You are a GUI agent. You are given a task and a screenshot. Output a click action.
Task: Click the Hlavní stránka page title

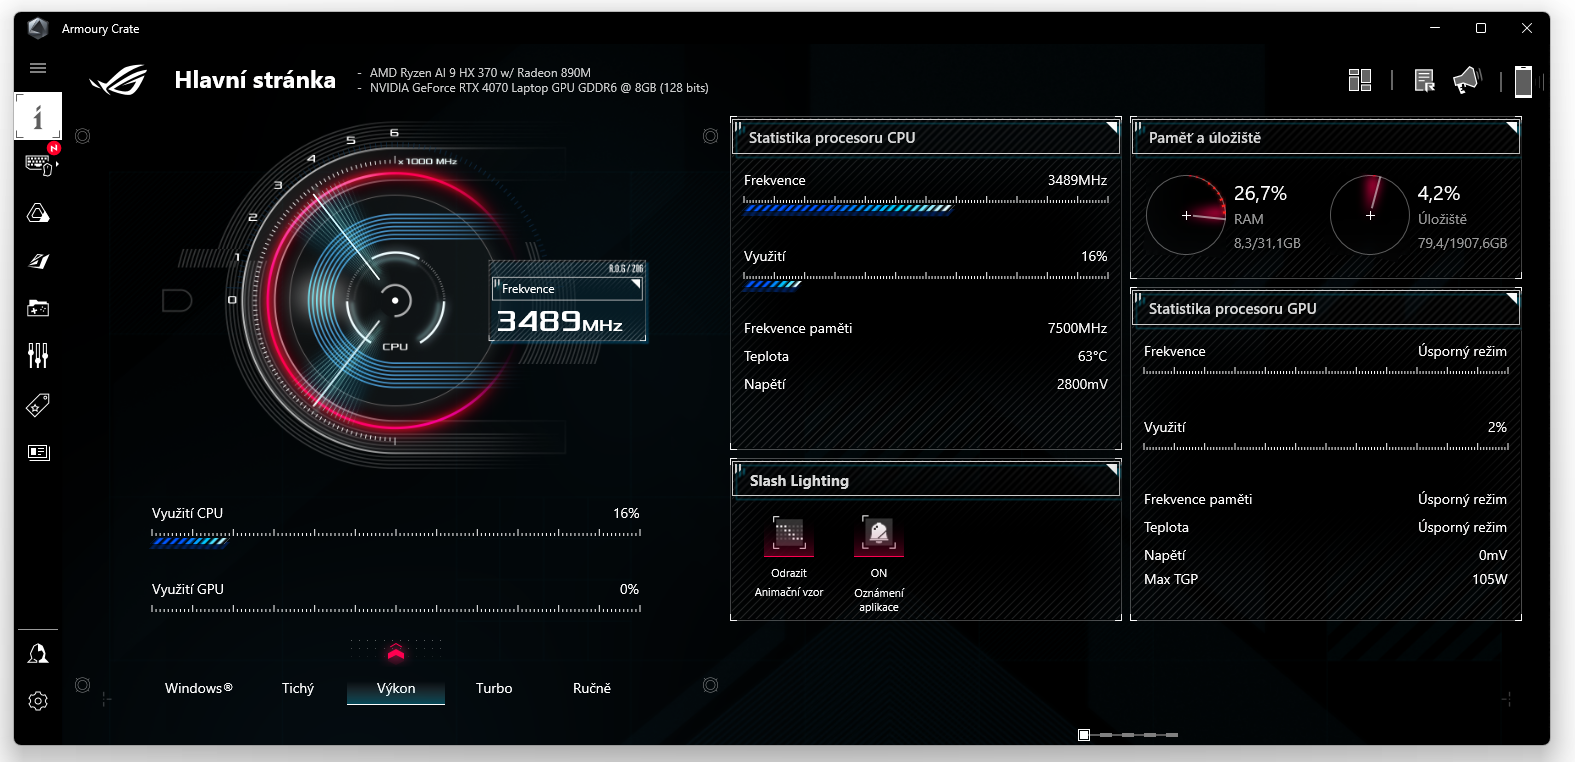(255, 80)
